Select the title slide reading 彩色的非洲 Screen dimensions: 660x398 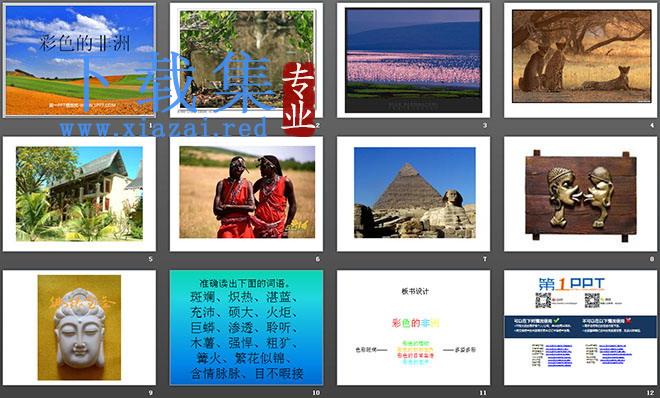(x=79, y=60)
